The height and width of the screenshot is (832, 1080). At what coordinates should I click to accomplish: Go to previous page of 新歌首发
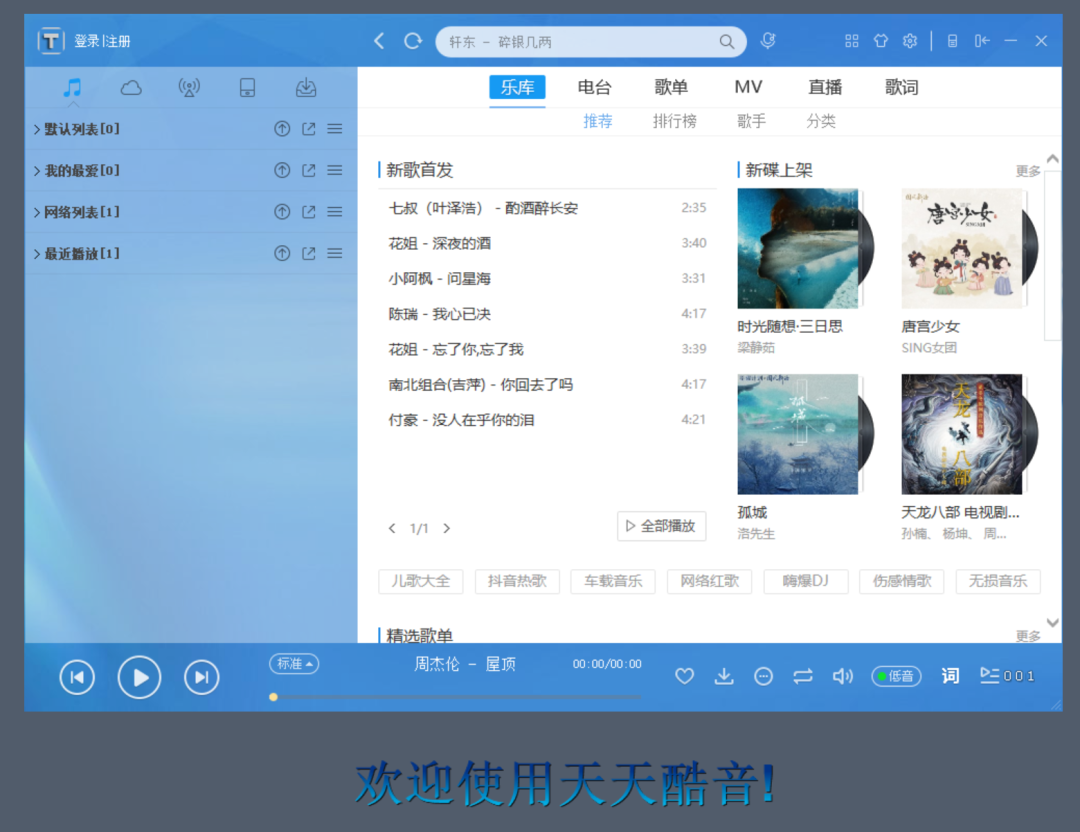point(392,528)
